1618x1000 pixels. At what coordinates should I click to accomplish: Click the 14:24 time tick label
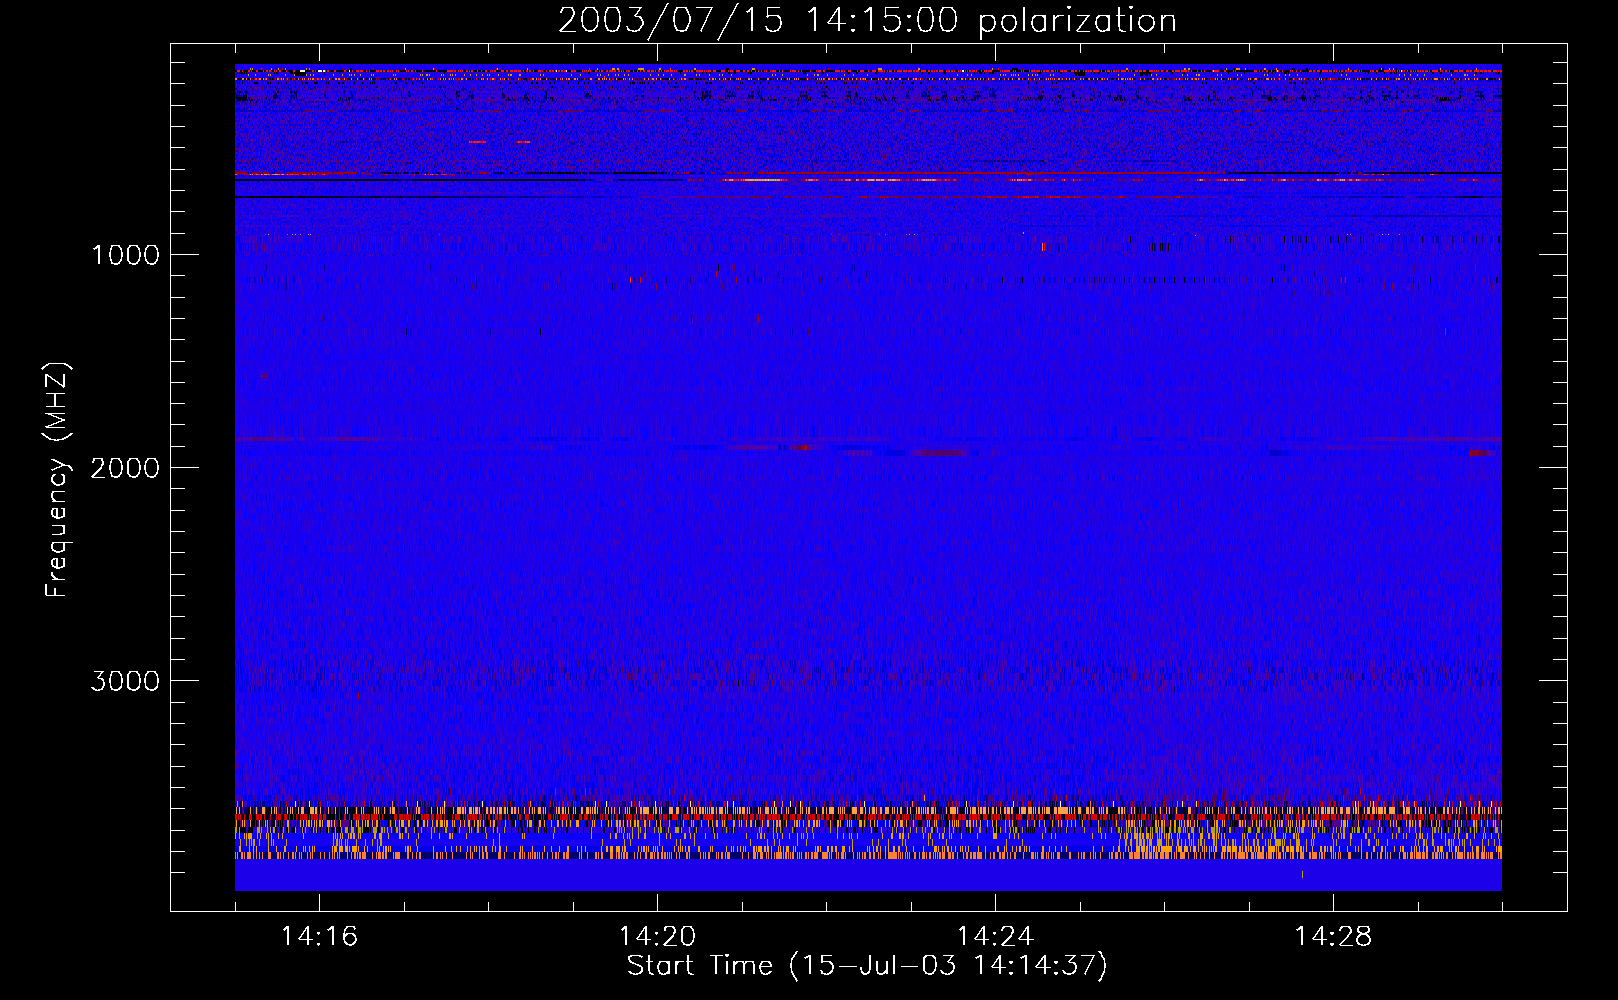(995, 936)
